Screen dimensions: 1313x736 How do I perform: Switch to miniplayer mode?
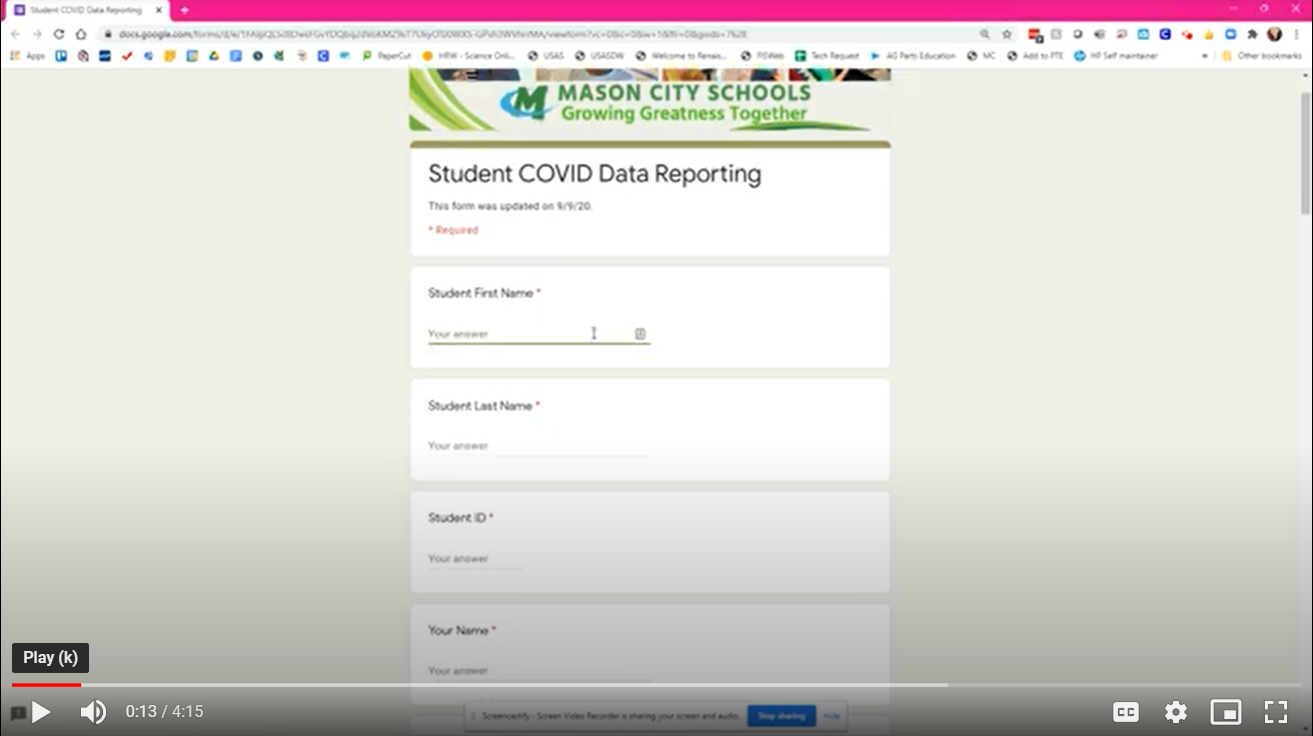point(1226,712)
